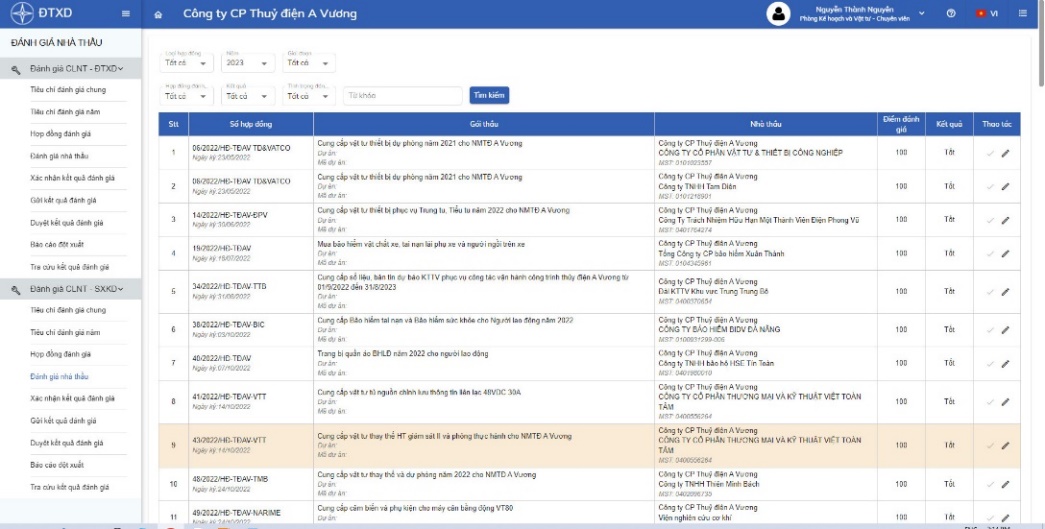Click wrench icon beside Đánh giá CLNT - ĐTXD
1045x529 pixels.
(16, 69)
